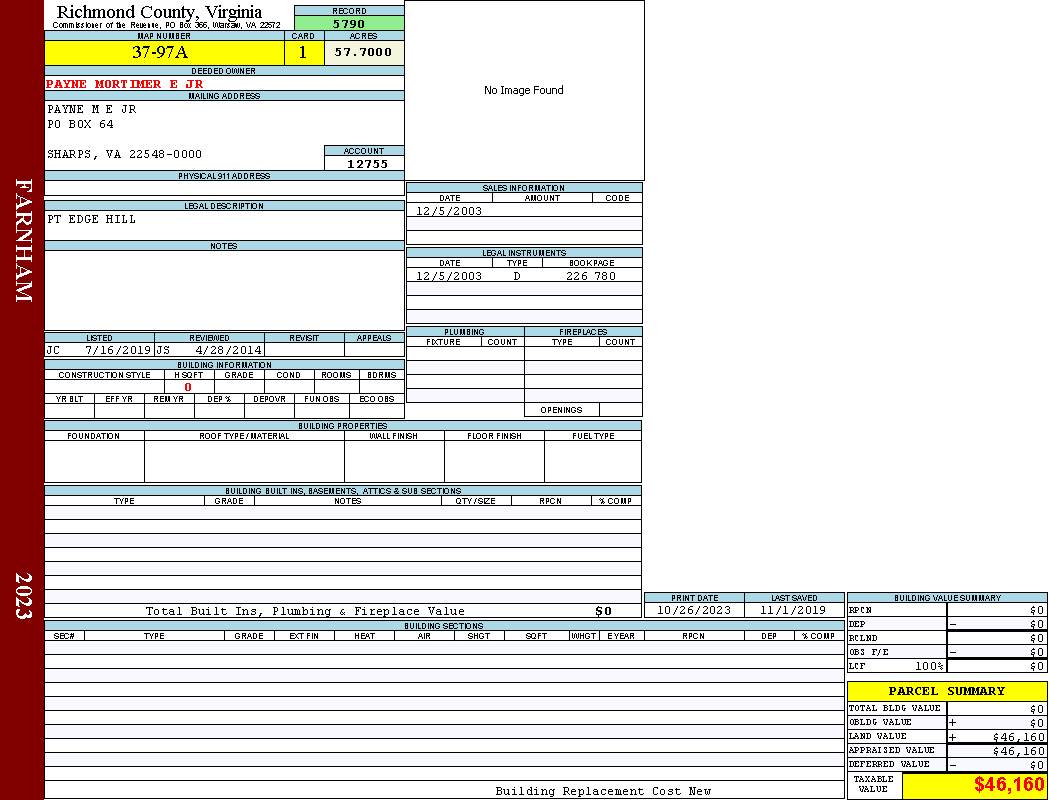The height and width of the screenshot is (800, 1050).
Task: Select the book/page value 226 780
Action: 591,276
